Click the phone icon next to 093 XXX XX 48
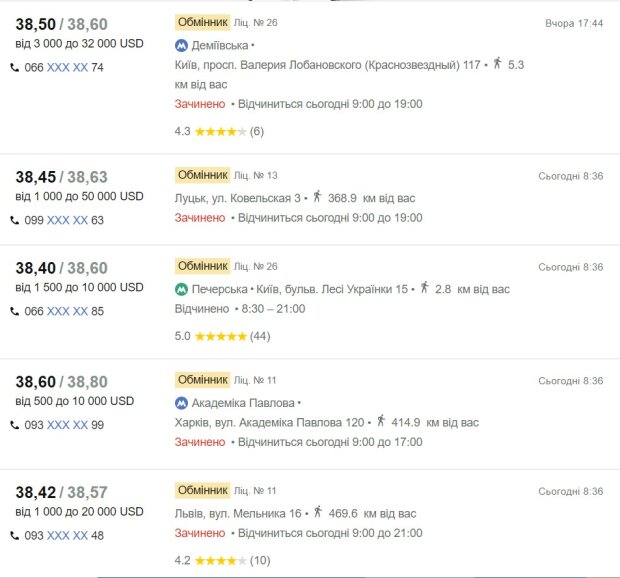Image resolution: width=620 pixels, height=578 pixels. [x=15, y=536]
